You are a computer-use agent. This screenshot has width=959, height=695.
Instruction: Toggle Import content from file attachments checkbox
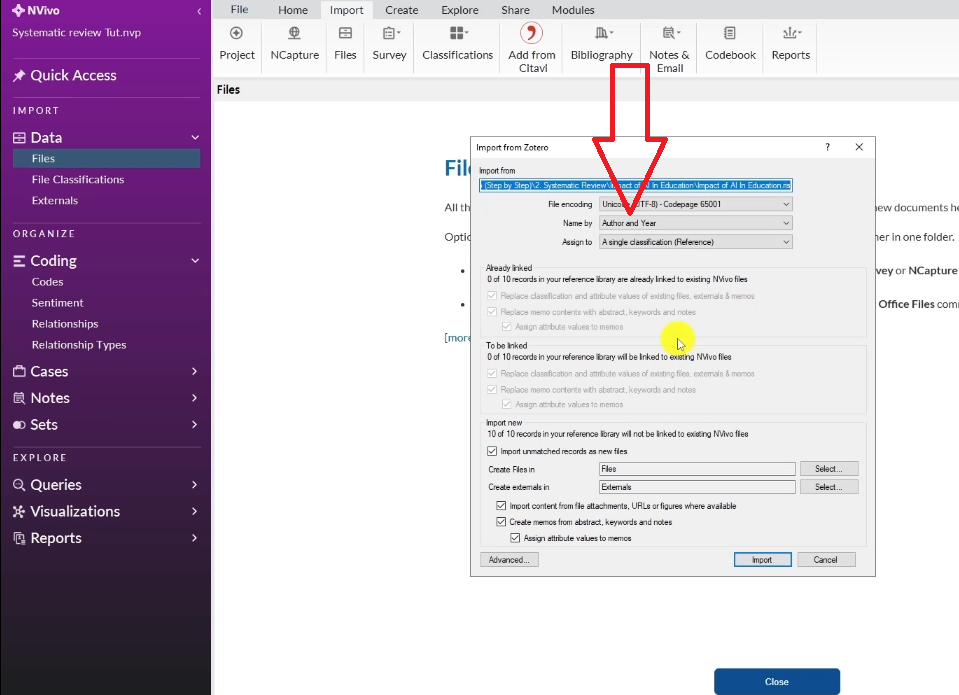pos(501,505)
